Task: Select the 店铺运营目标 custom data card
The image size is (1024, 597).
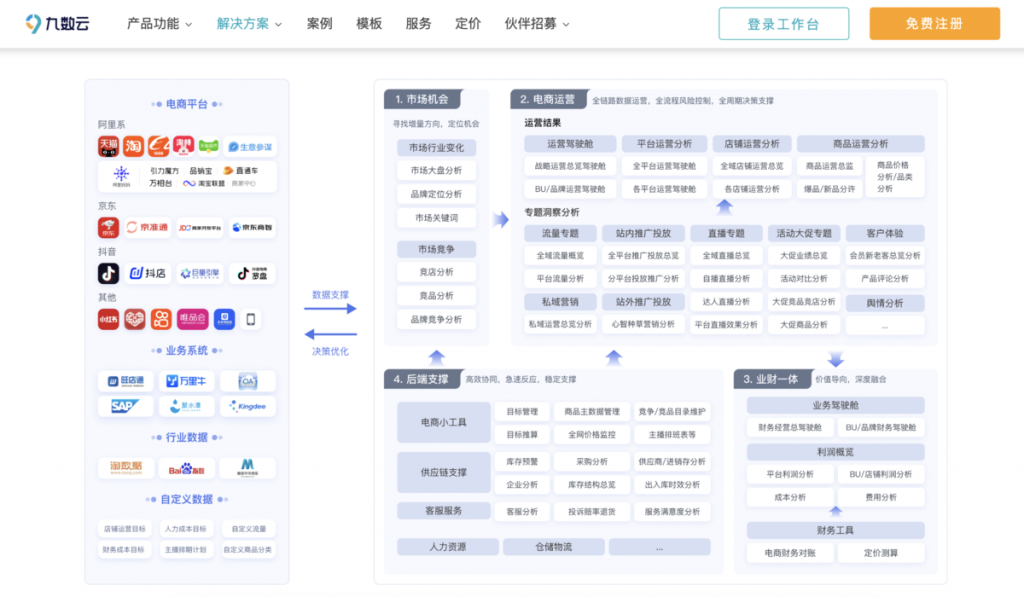Action: tap(124, 528)
